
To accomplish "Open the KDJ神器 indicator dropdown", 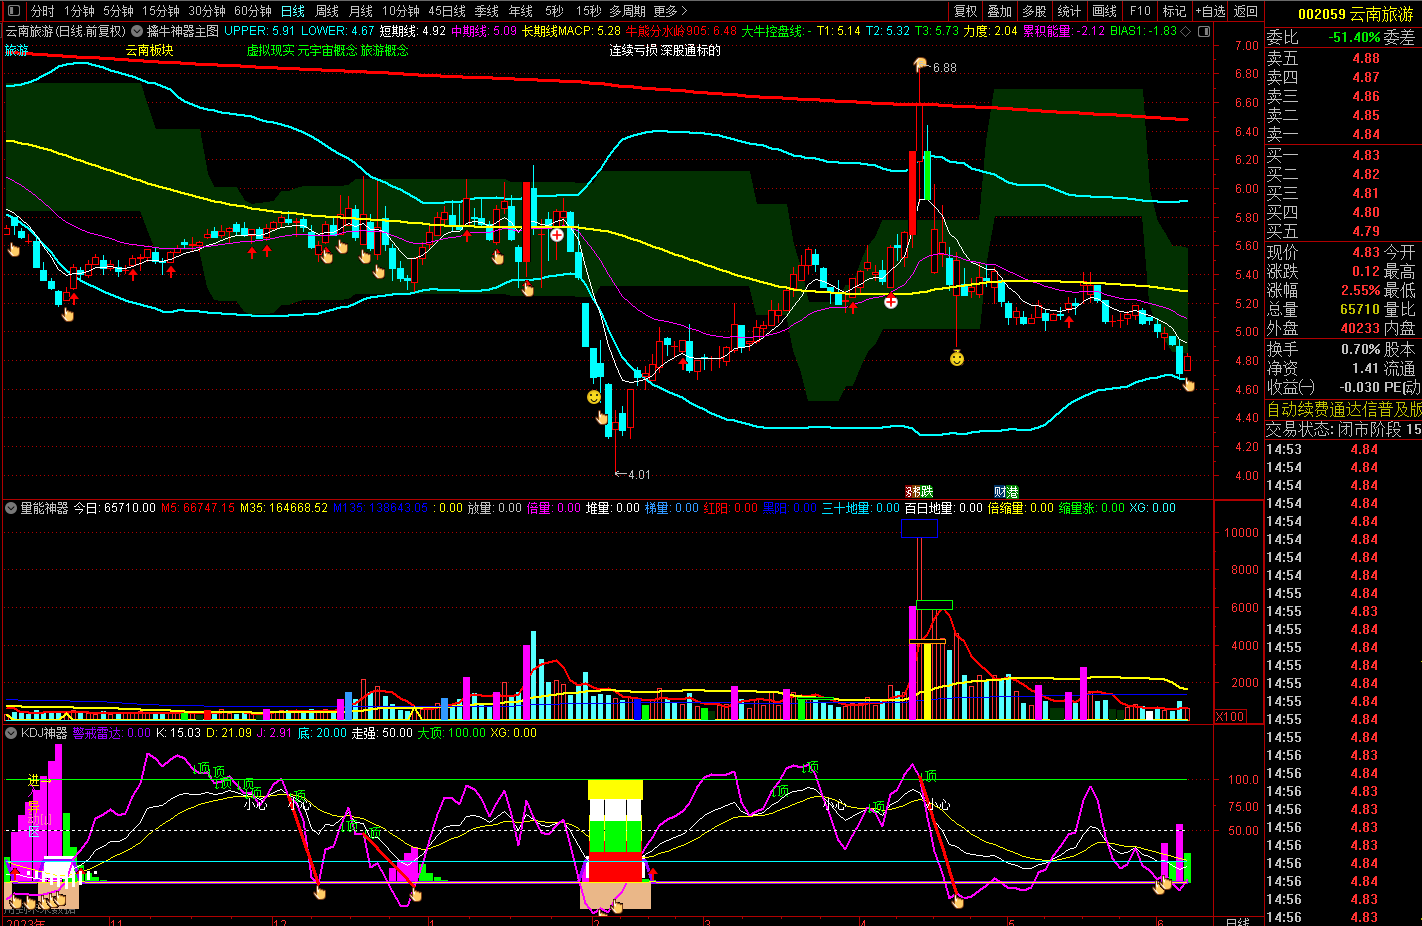I will (11, 733).
